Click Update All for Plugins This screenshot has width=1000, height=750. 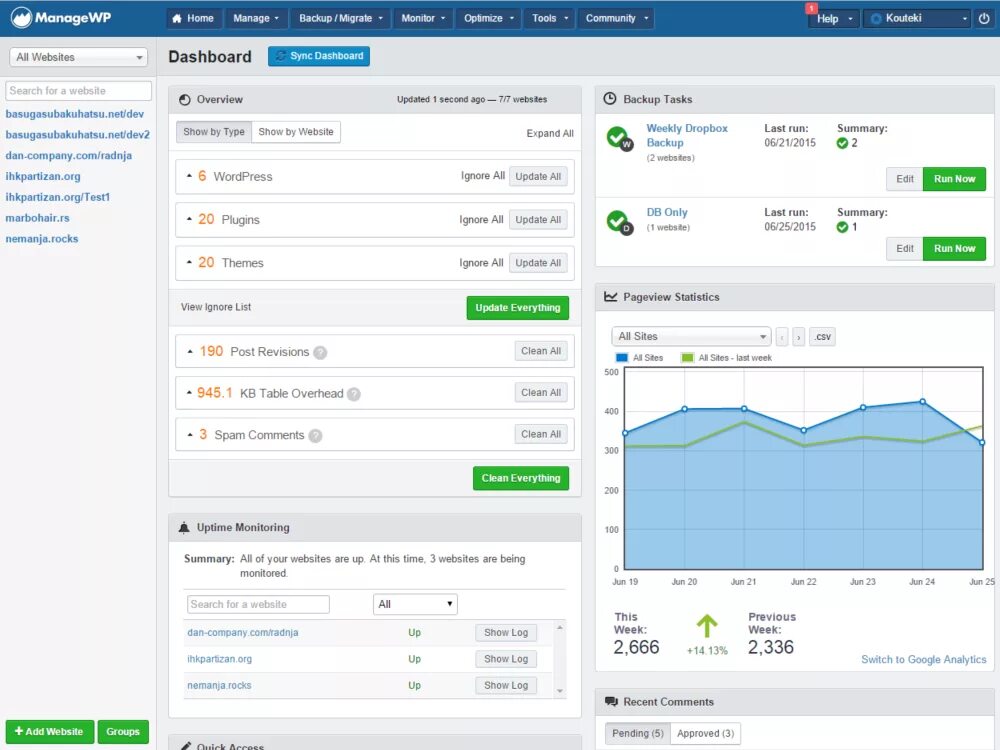(538, 219)
